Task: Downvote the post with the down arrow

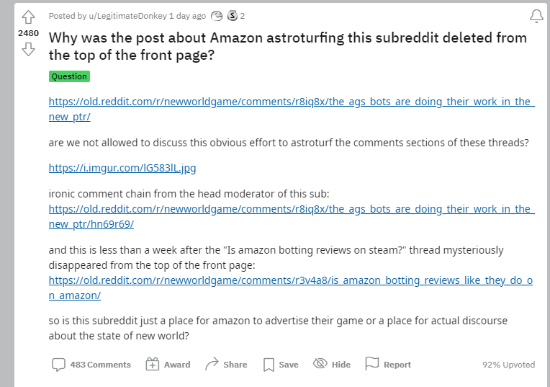Action: point(28,49)
